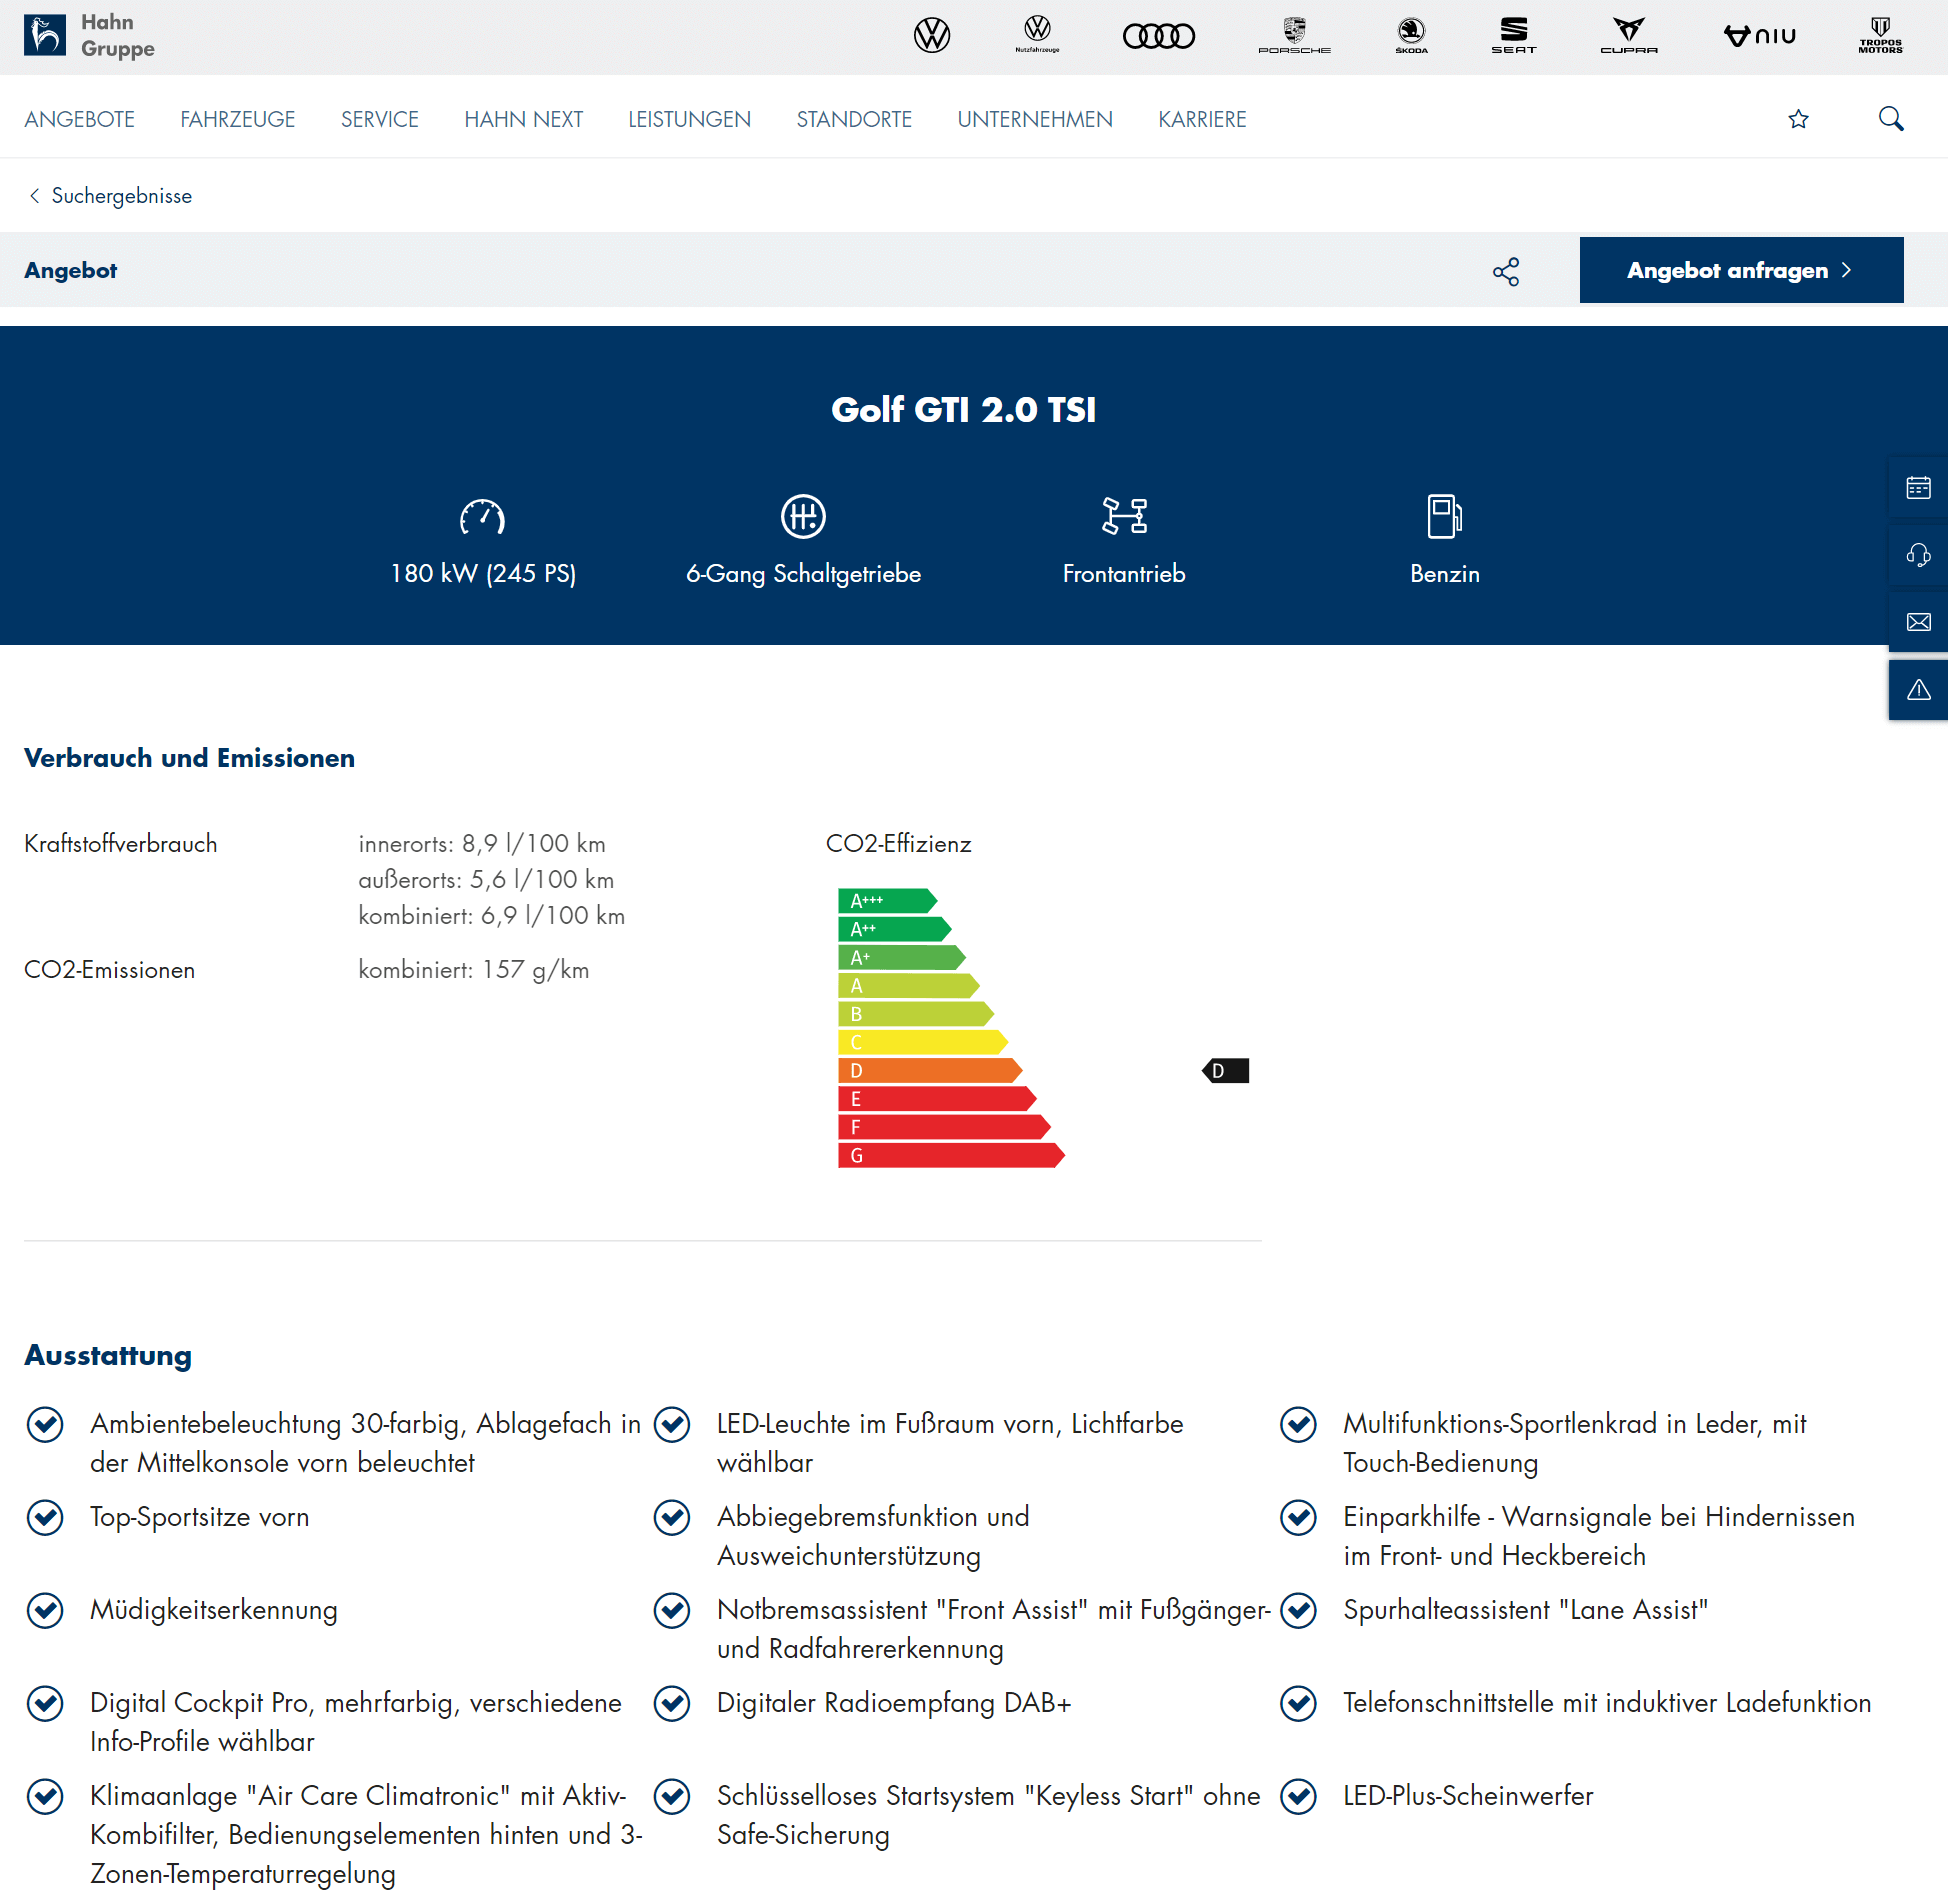Select the Skoda brand logo

coord(1411,35)
